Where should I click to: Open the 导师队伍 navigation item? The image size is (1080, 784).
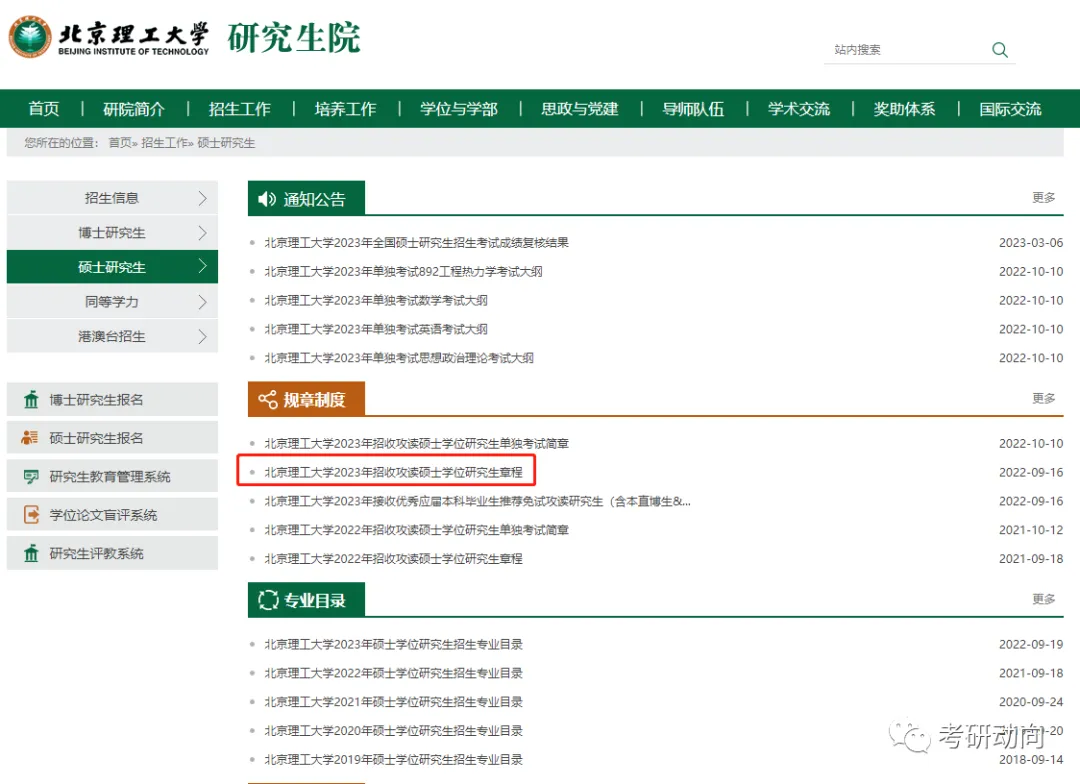(693, 109)
